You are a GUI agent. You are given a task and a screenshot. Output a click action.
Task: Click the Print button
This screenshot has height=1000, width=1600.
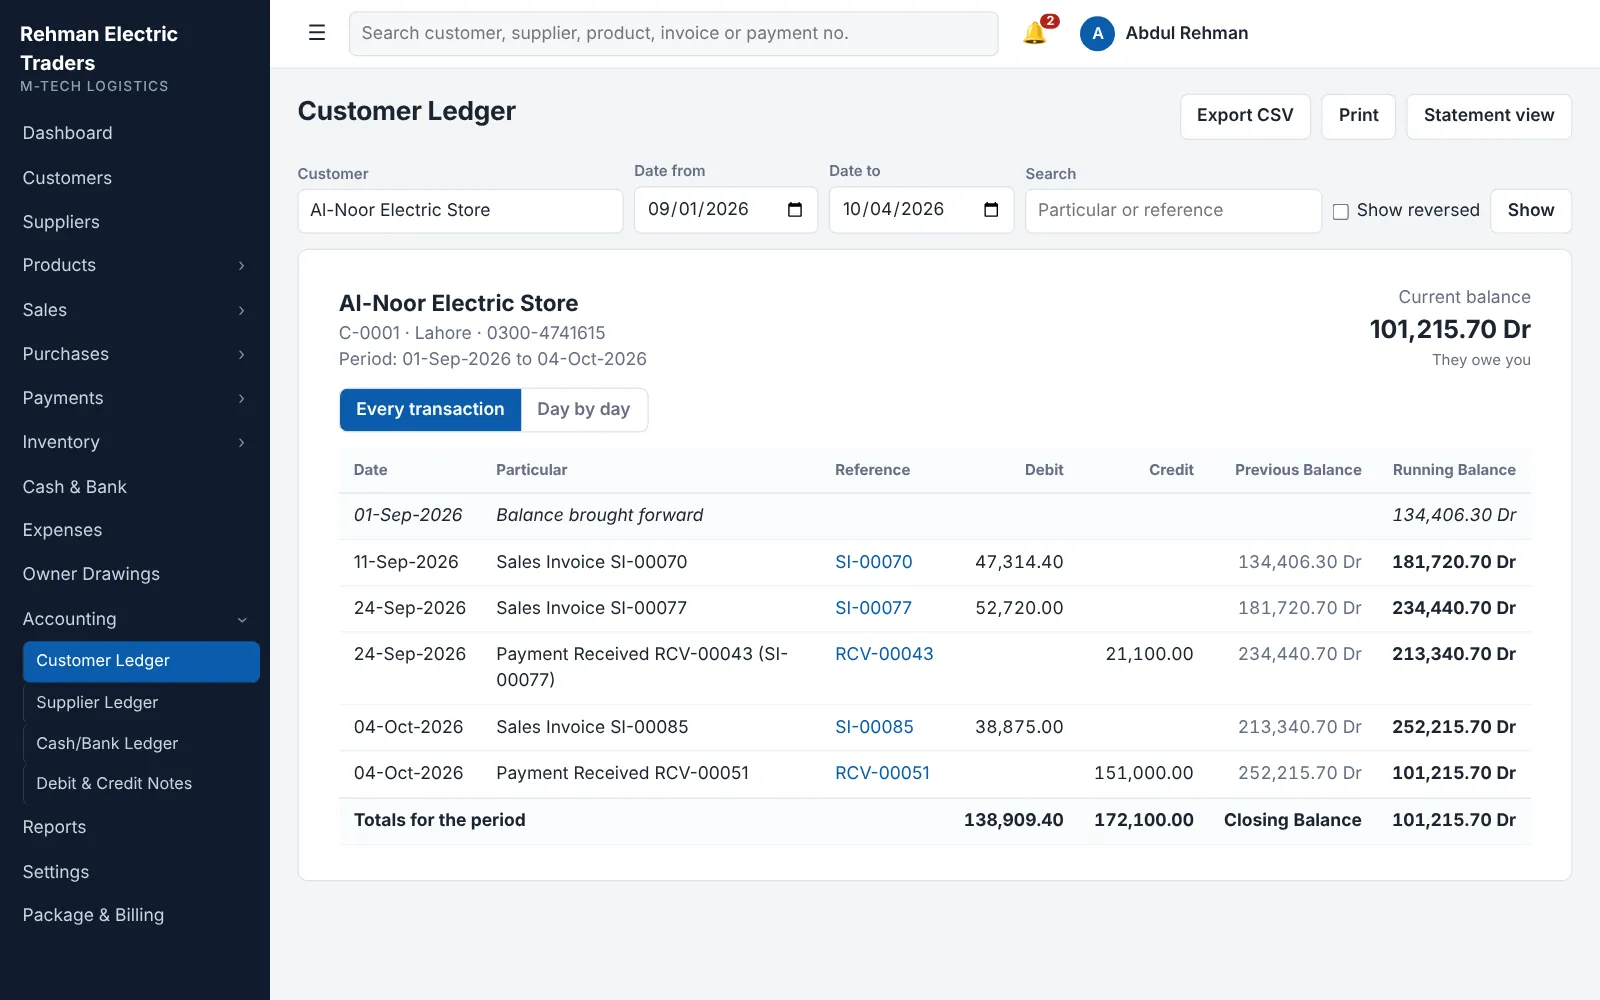1358,116
